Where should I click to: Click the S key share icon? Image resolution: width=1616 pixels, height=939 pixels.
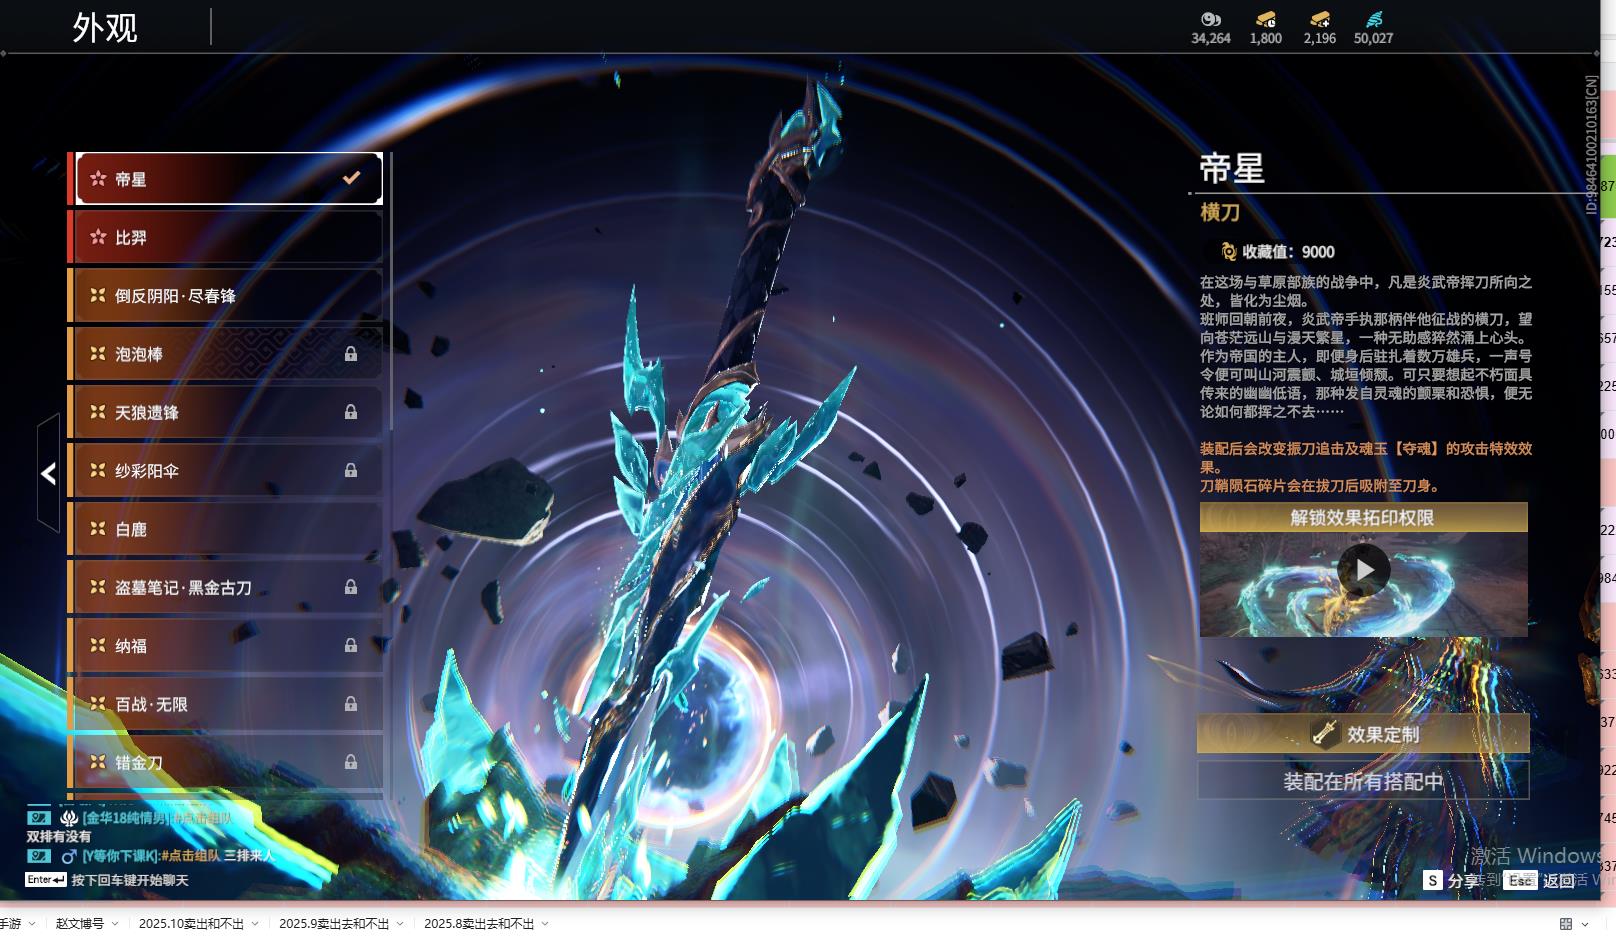pos(1433,880)
